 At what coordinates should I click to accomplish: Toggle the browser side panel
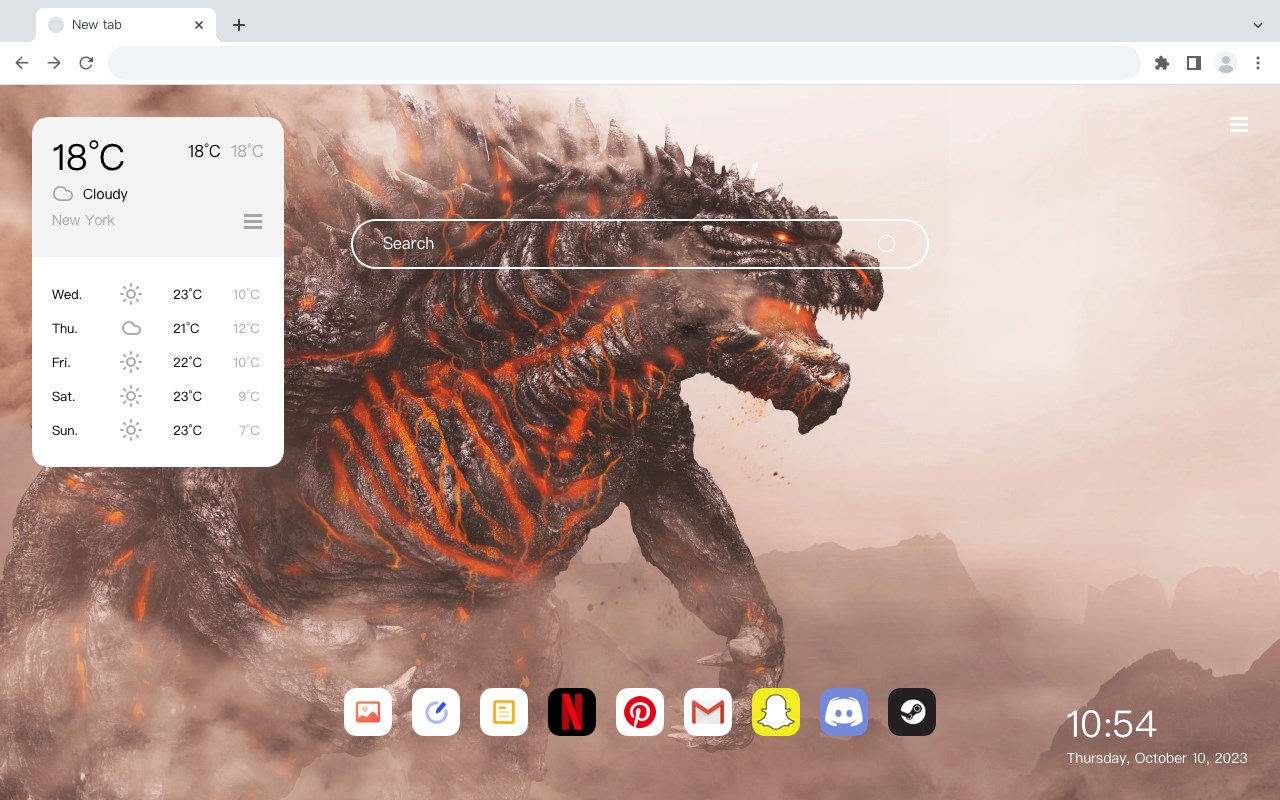[x=1193, y=63]
